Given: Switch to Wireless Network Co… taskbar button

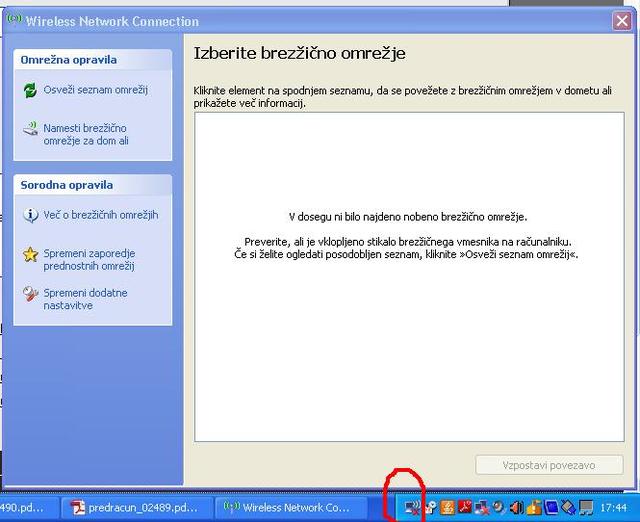Looking at the screenshot, I should pyautogui.click(x=291, y=508).
